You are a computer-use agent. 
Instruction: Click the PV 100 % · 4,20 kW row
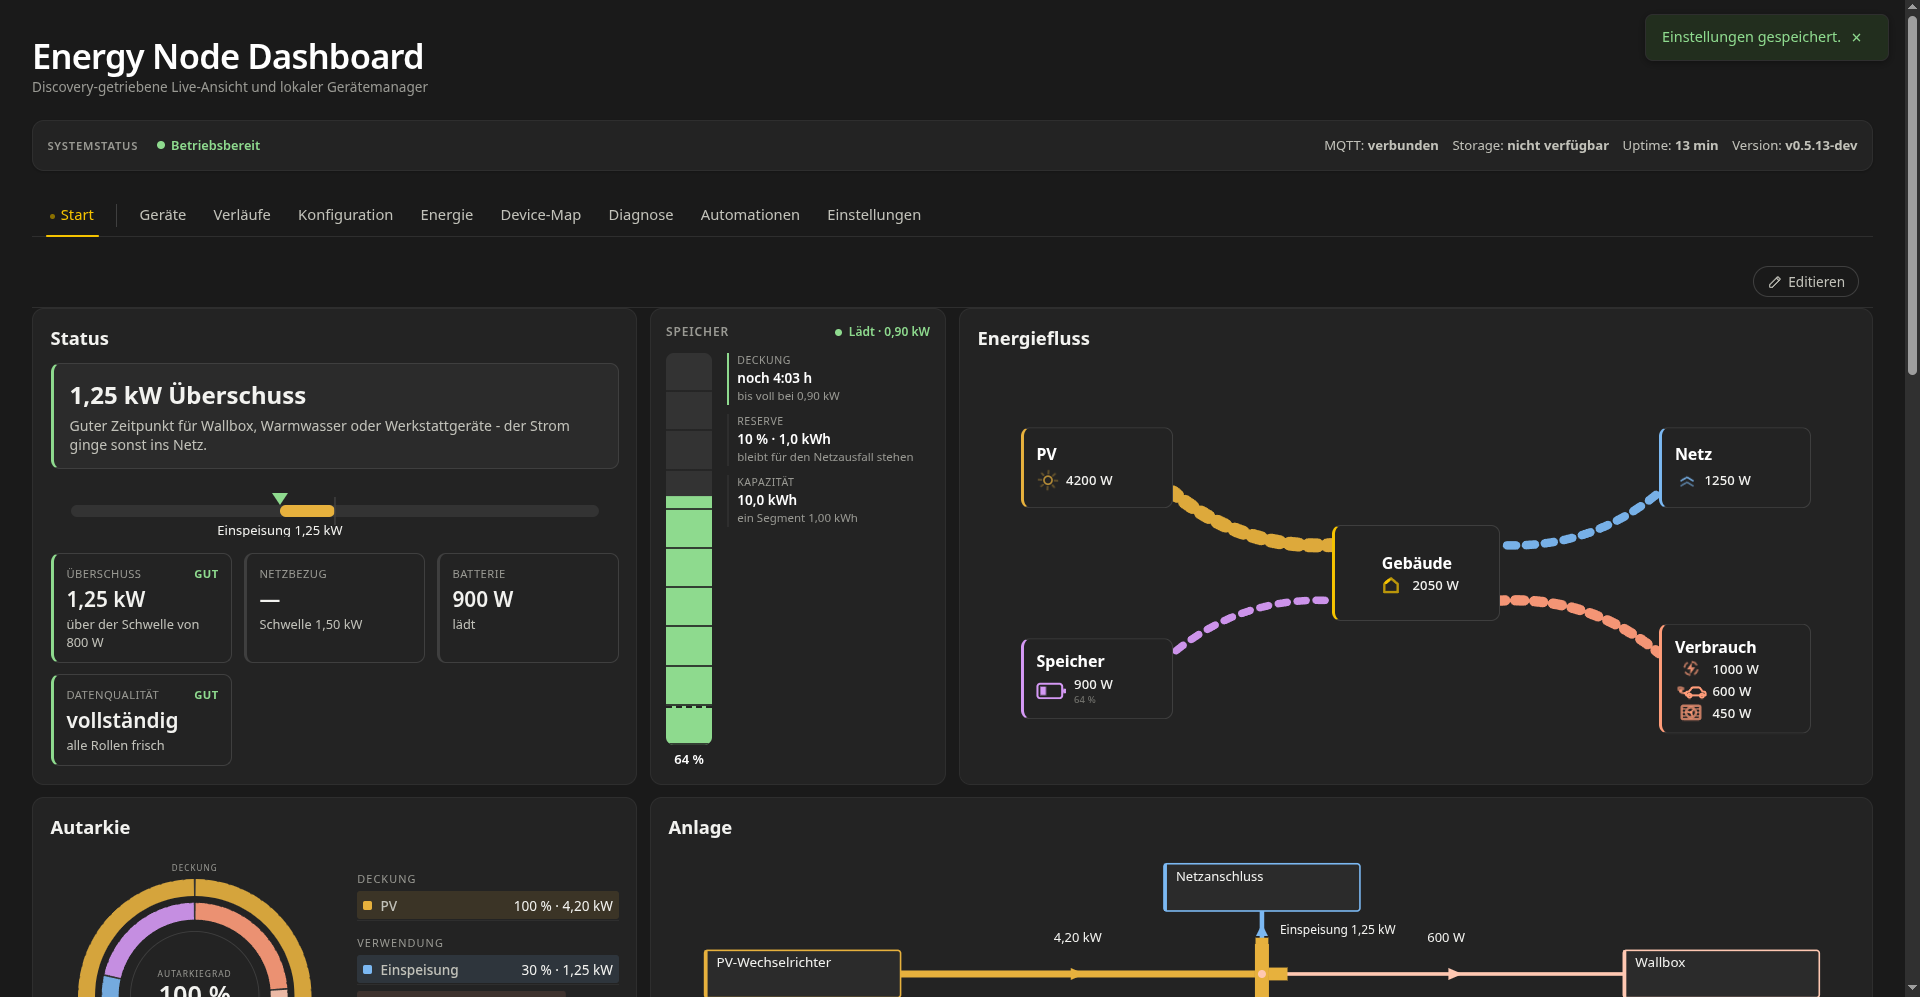click(488, 906)
